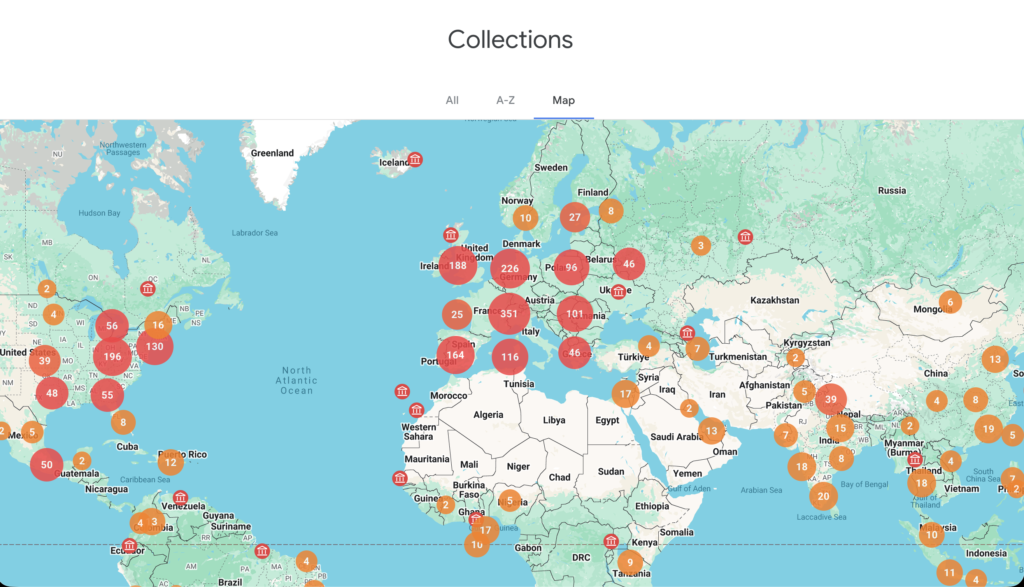Open the museum icon near Kenya

(611, 541)
